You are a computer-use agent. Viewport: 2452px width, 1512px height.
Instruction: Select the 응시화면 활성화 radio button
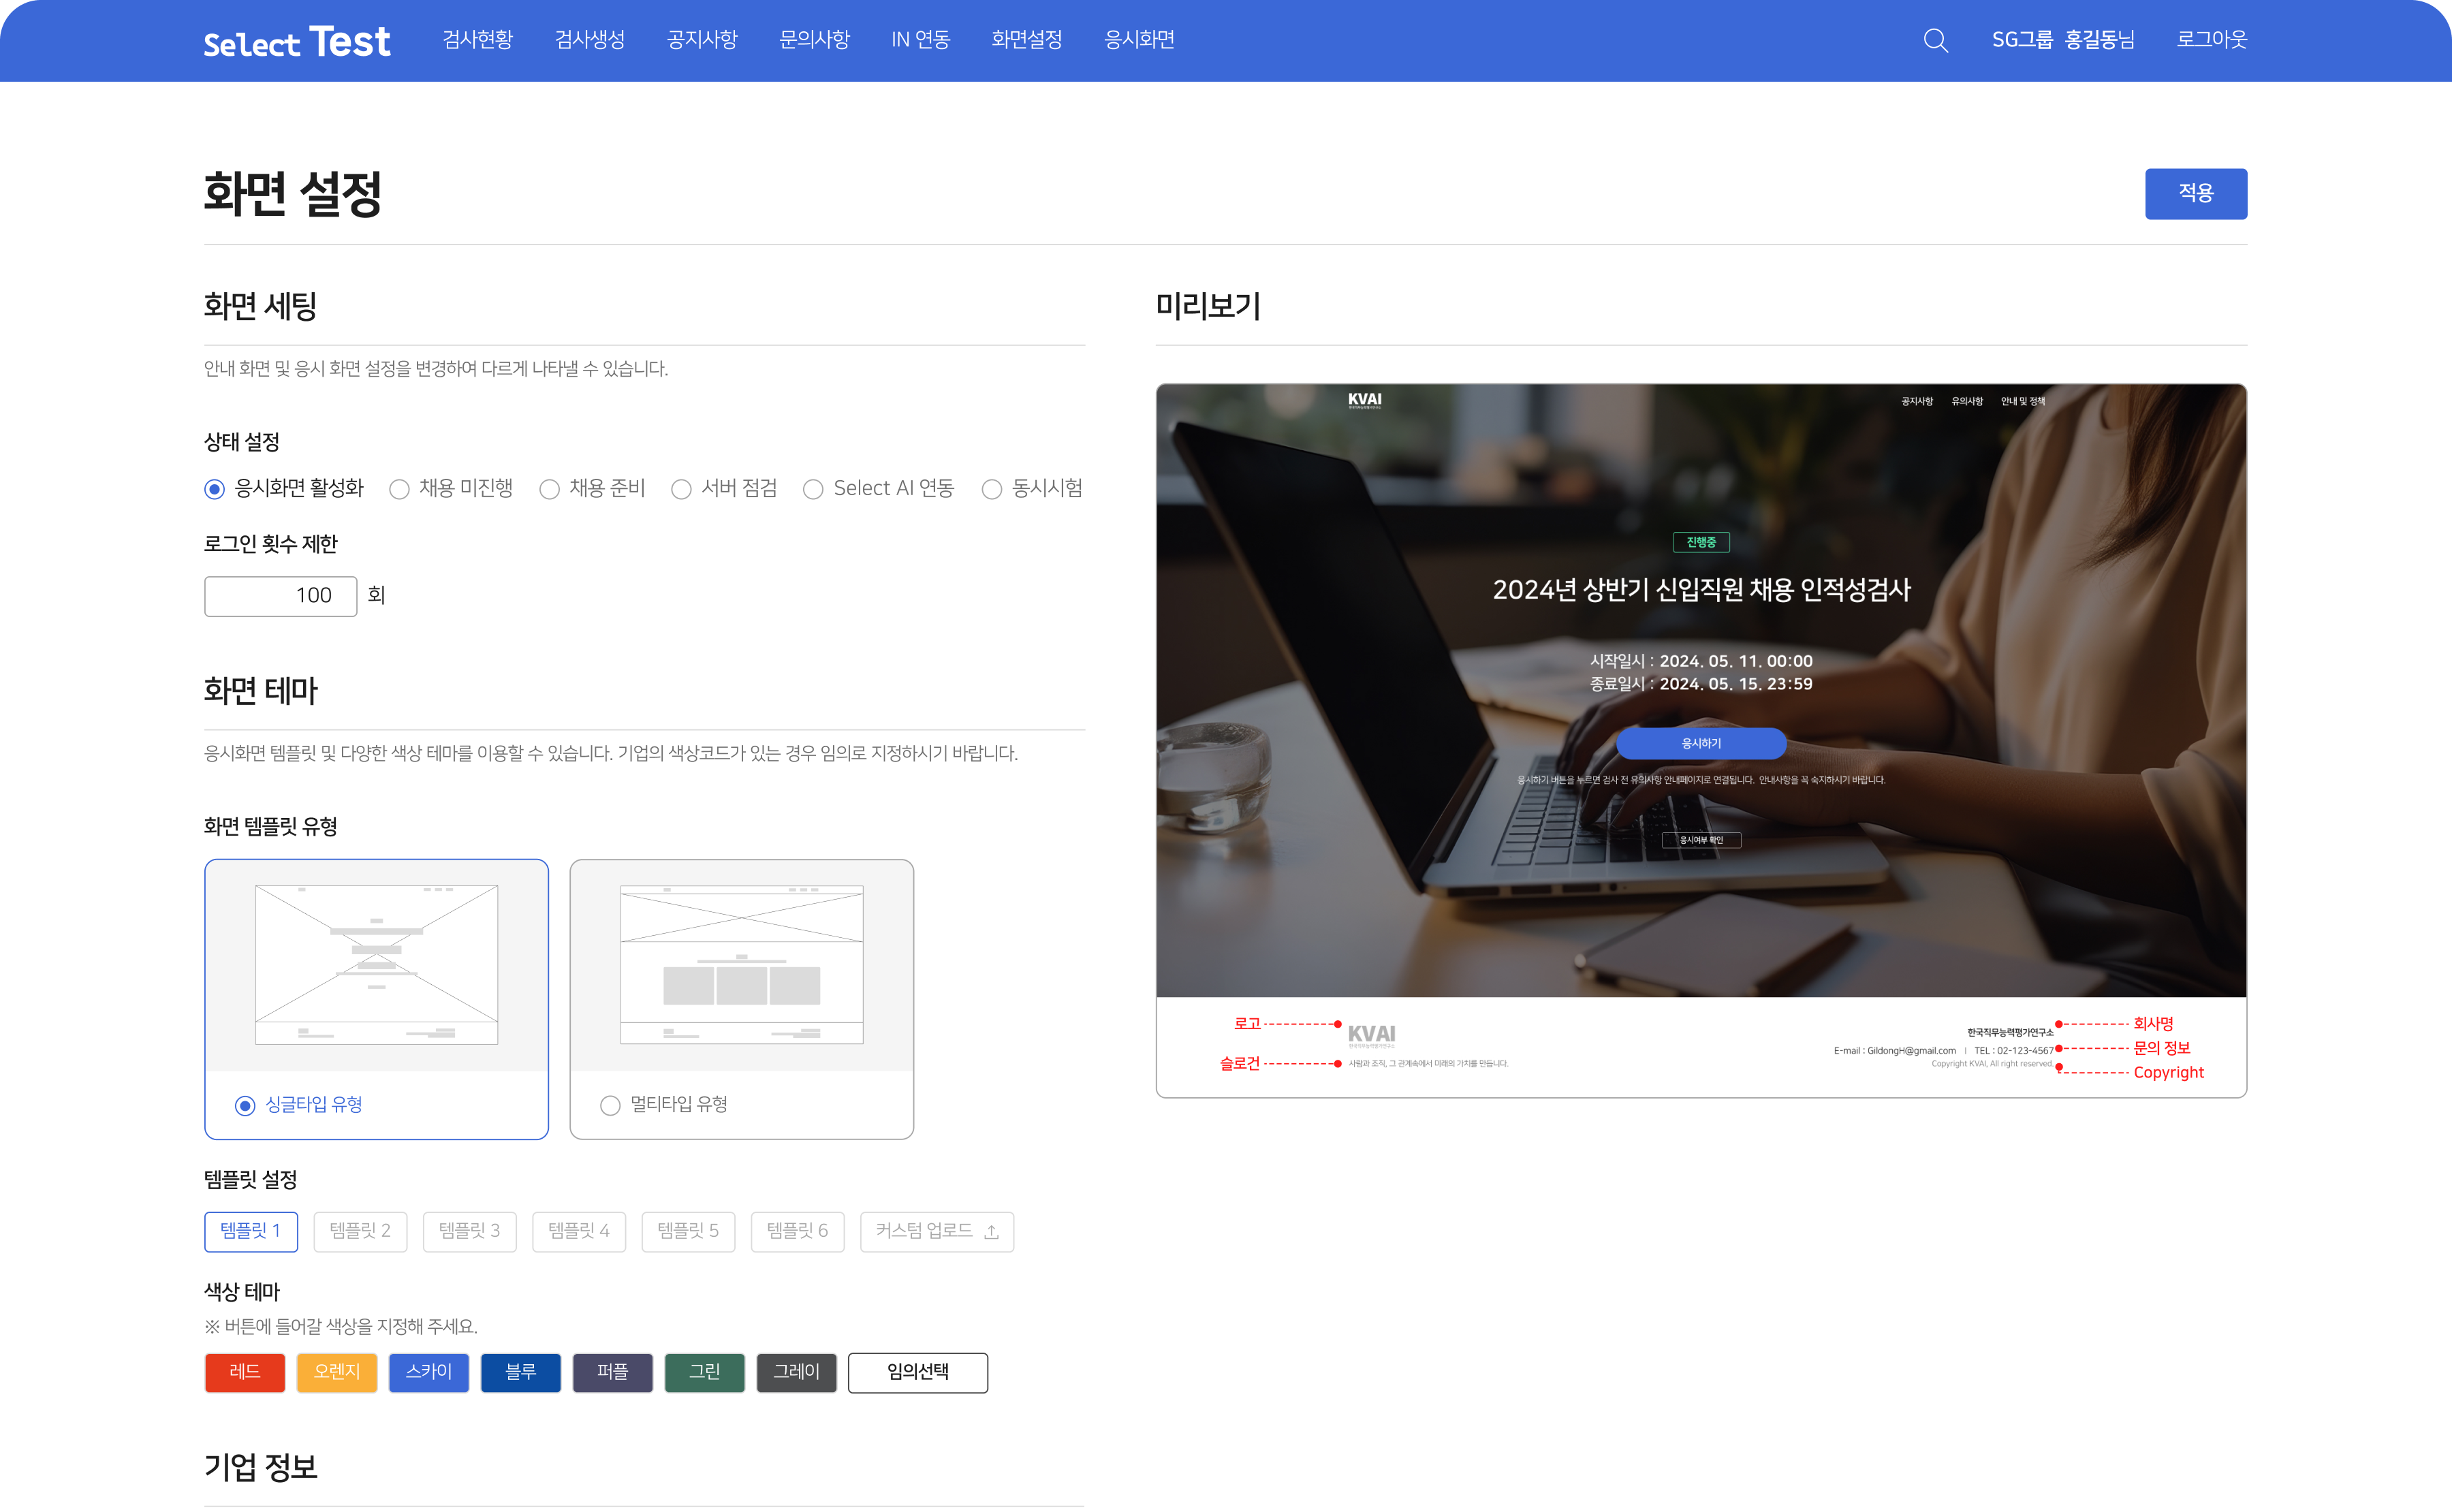pyautogui.click(x=214, y=489)
